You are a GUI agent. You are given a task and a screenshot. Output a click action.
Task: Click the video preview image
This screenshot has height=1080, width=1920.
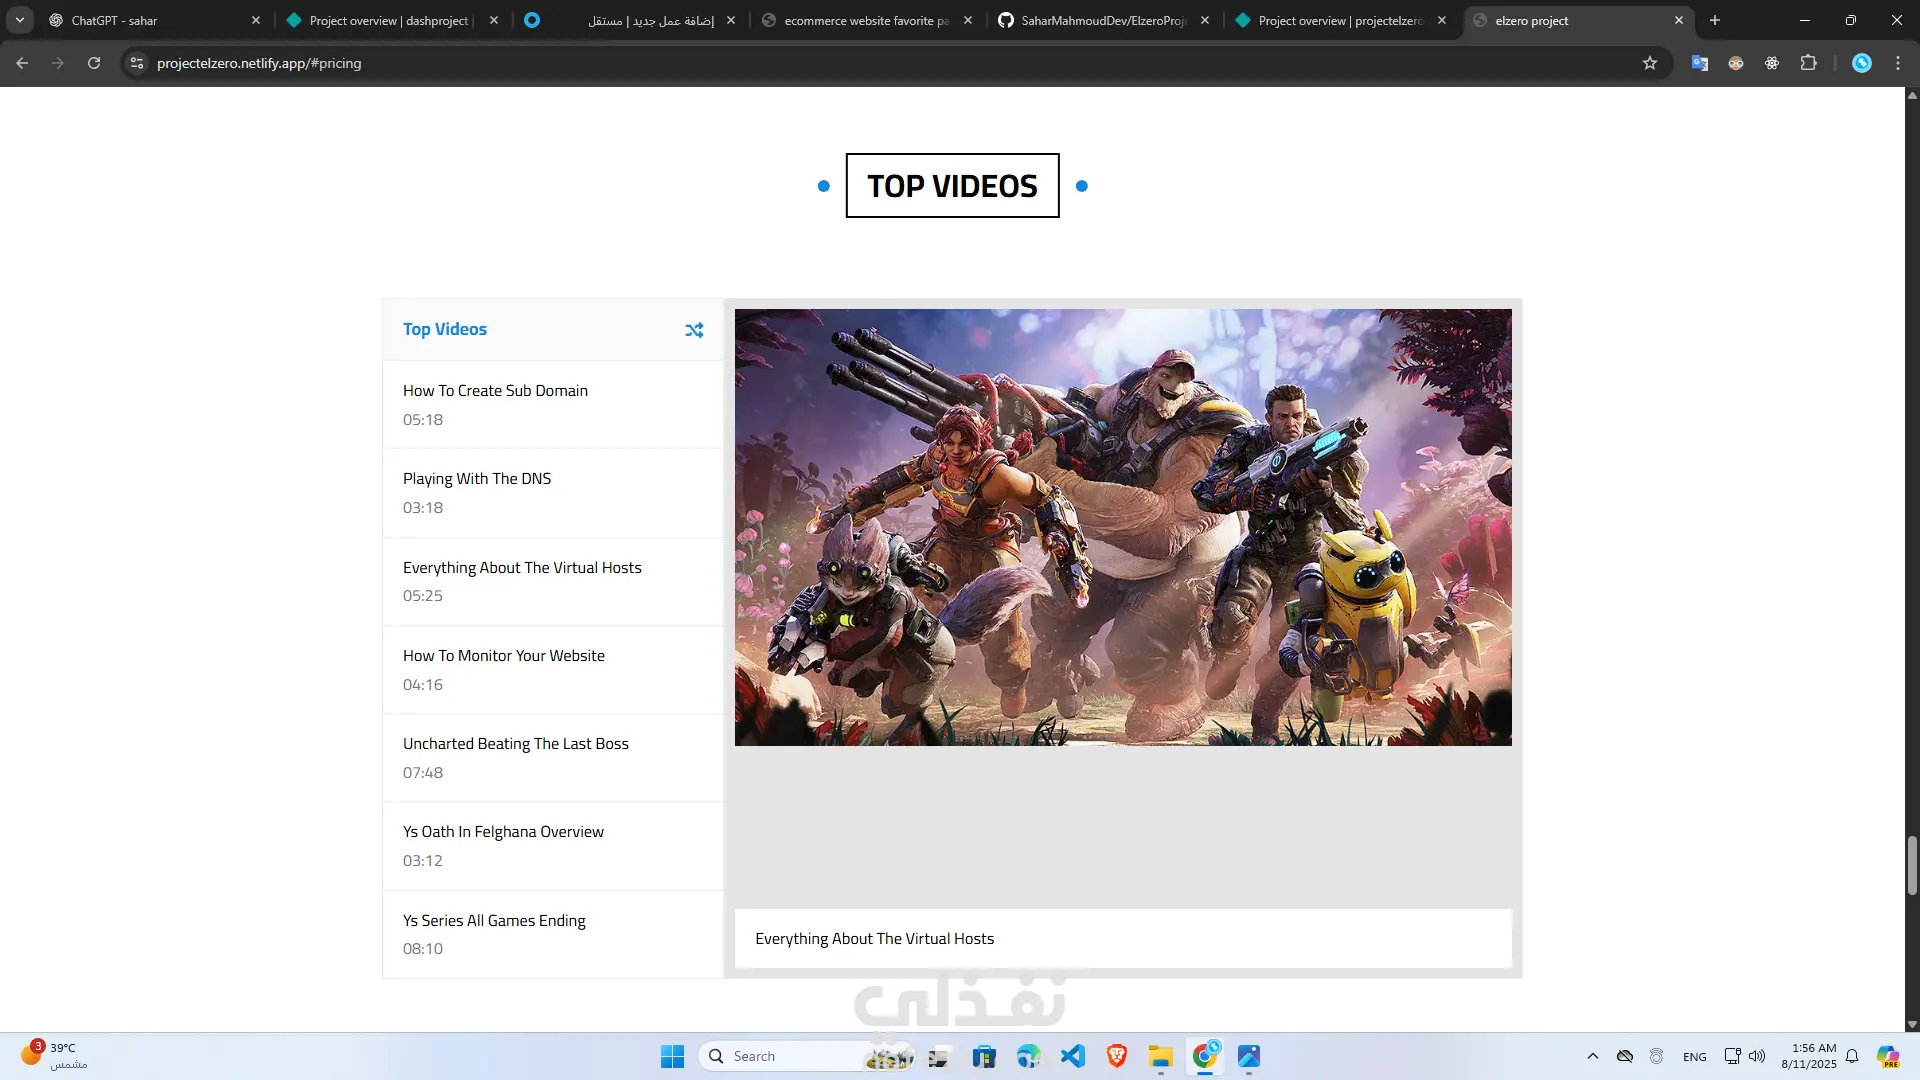click(1123, 527)
